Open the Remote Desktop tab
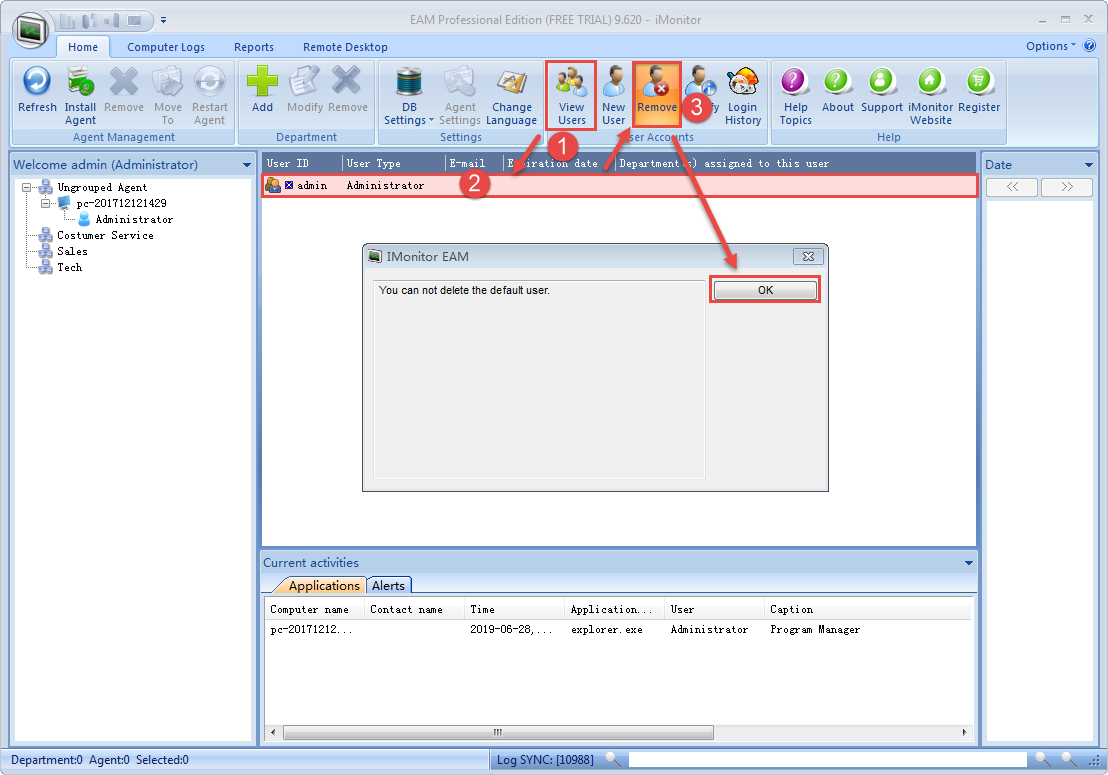Image resolution: width=1108 pixels, height=775 pixels. (x=345, y=47)
